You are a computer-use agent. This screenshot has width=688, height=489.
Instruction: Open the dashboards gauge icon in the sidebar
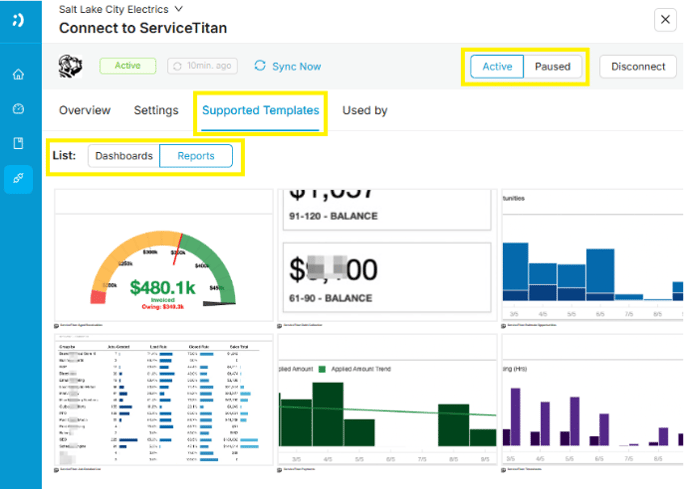(x=18, y=108)
